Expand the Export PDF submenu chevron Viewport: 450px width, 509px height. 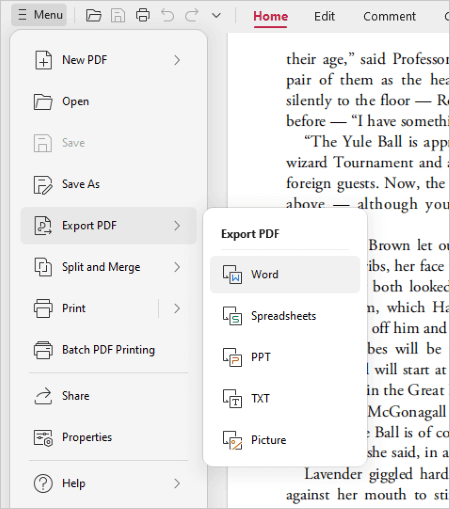[177, 226]
